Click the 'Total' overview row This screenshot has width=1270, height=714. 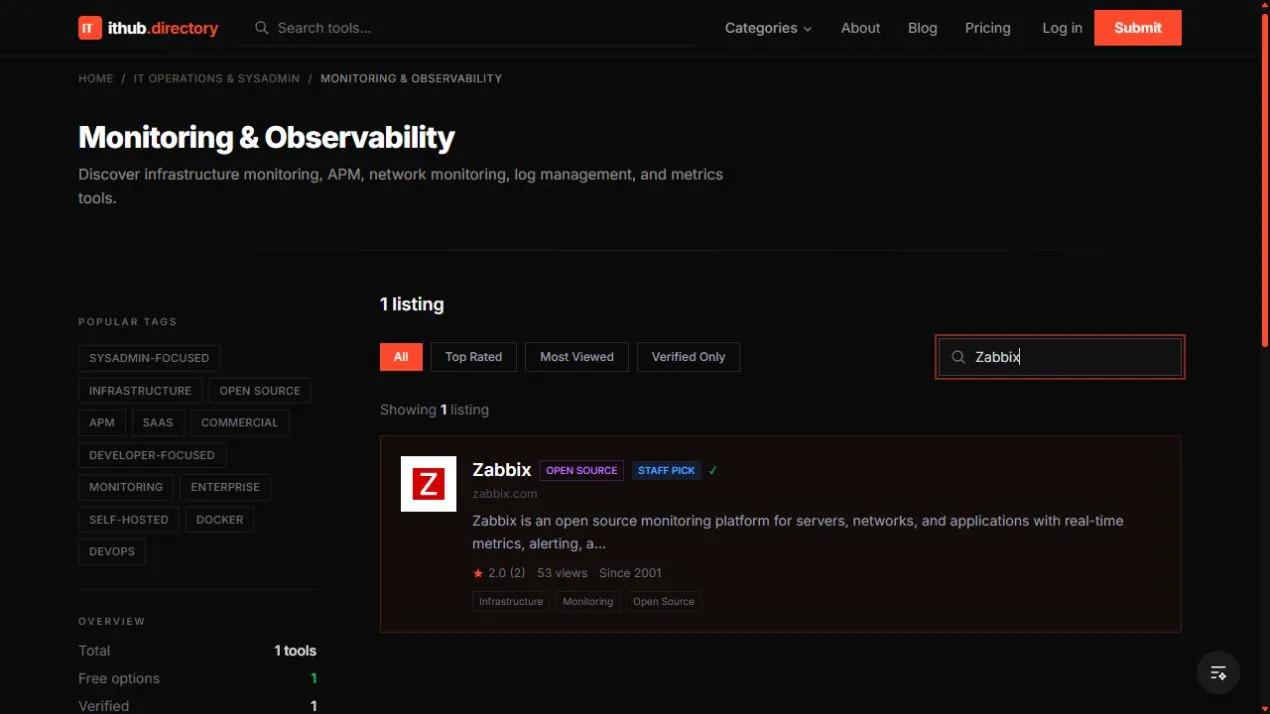(197, 650)
